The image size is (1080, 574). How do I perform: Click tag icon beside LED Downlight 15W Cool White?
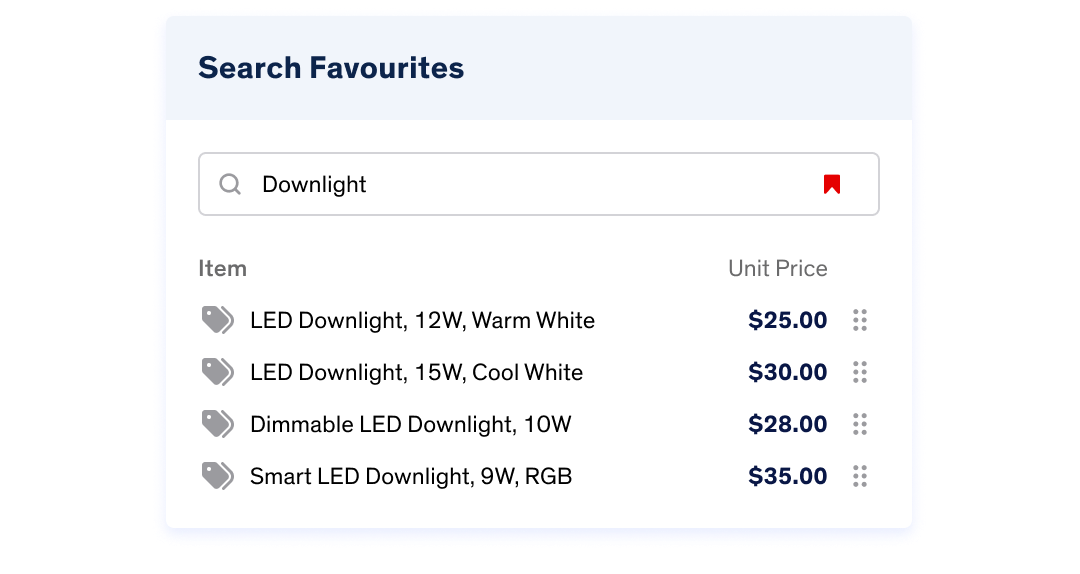pos(218,372)
